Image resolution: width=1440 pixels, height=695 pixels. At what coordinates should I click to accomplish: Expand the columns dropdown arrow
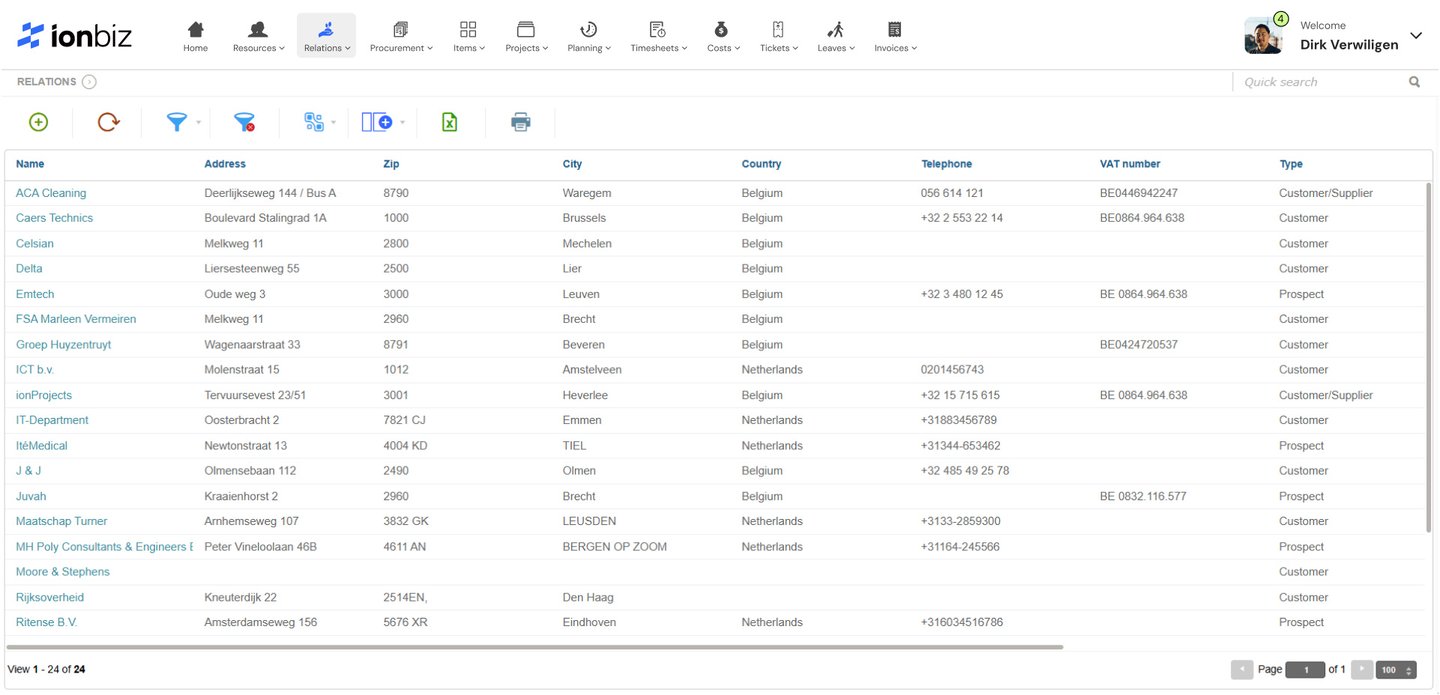(x=402, y=123)
